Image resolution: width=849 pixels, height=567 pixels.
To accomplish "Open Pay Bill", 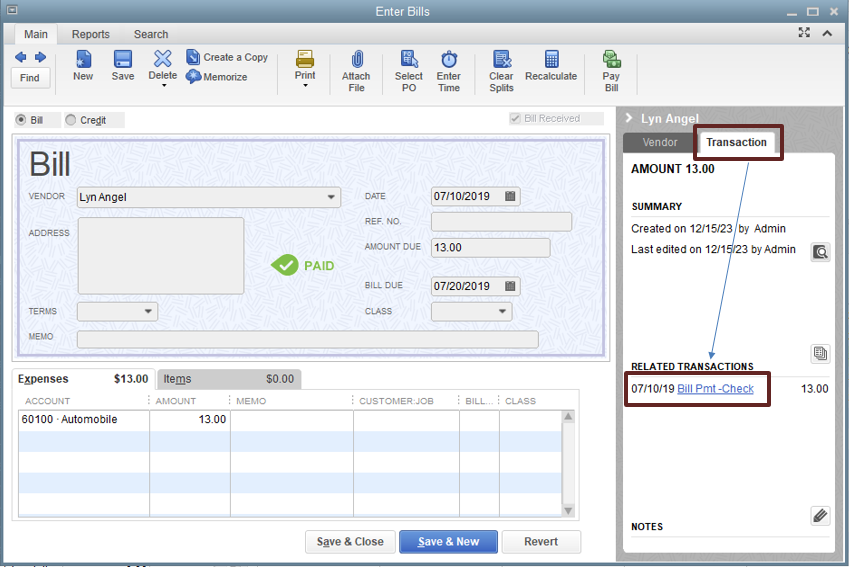I will pyautogui.click(x=611, y=71).
